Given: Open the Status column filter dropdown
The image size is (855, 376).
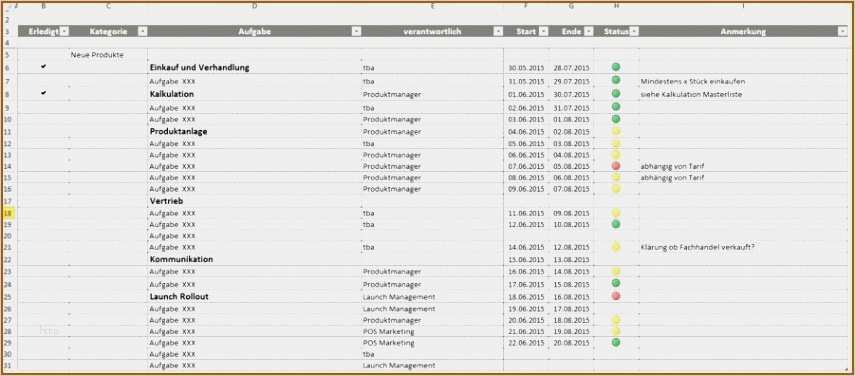Looking at the screenshot, I should (634, 32).
